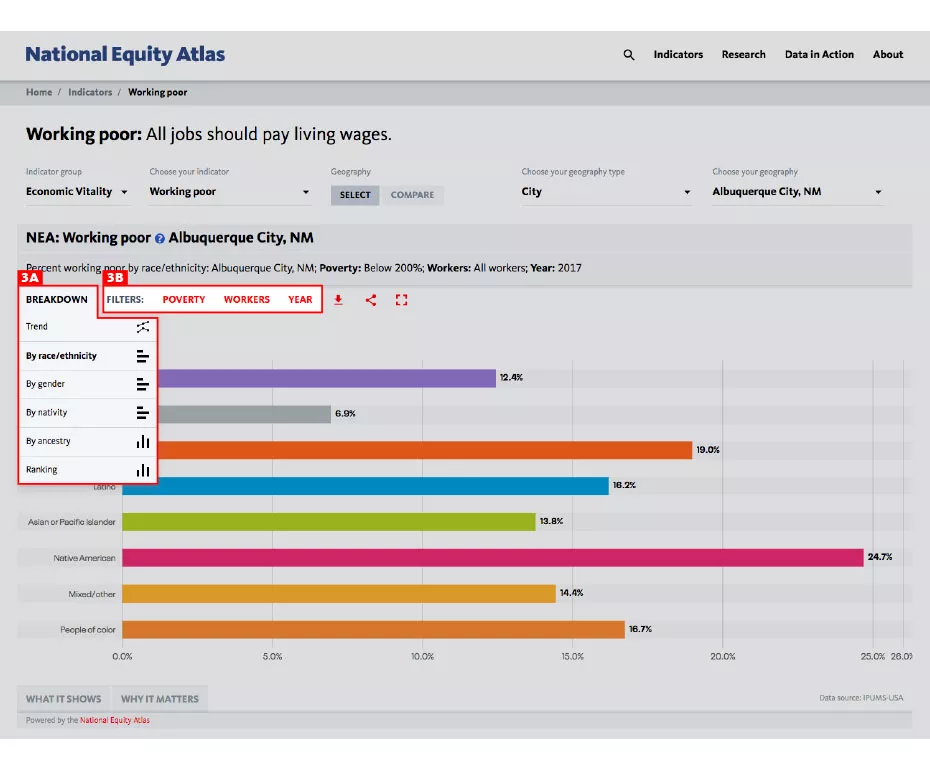This screenshot has height=770, width=930.
Task: Select the Trend line-chart icon
Action: pyautogui.click(x=142, y=326)
